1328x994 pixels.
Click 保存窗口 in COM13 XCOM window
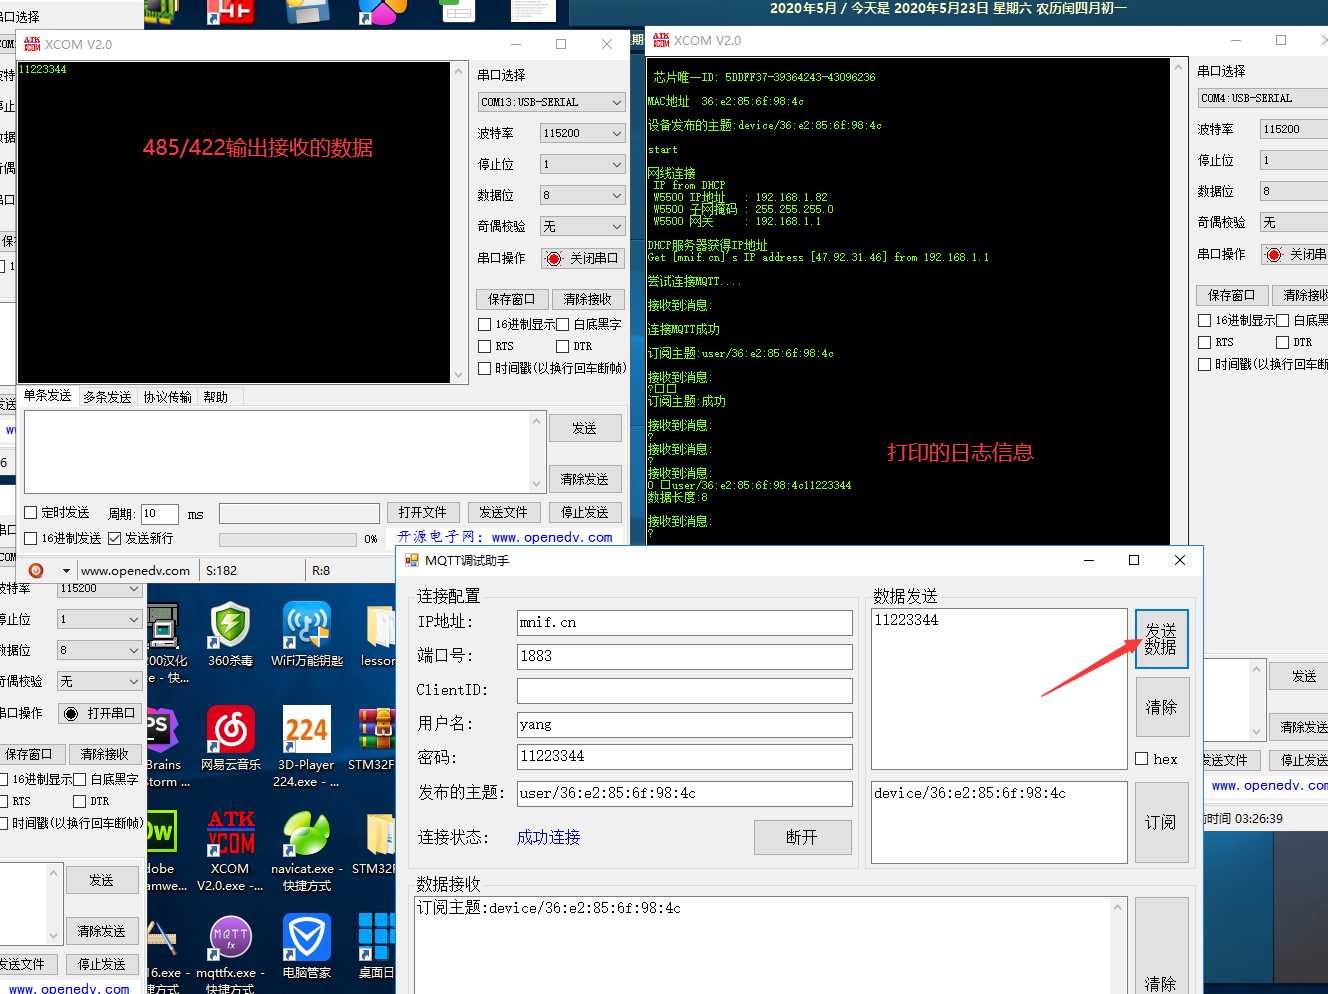pyautogui.click(x=511, y=299)
